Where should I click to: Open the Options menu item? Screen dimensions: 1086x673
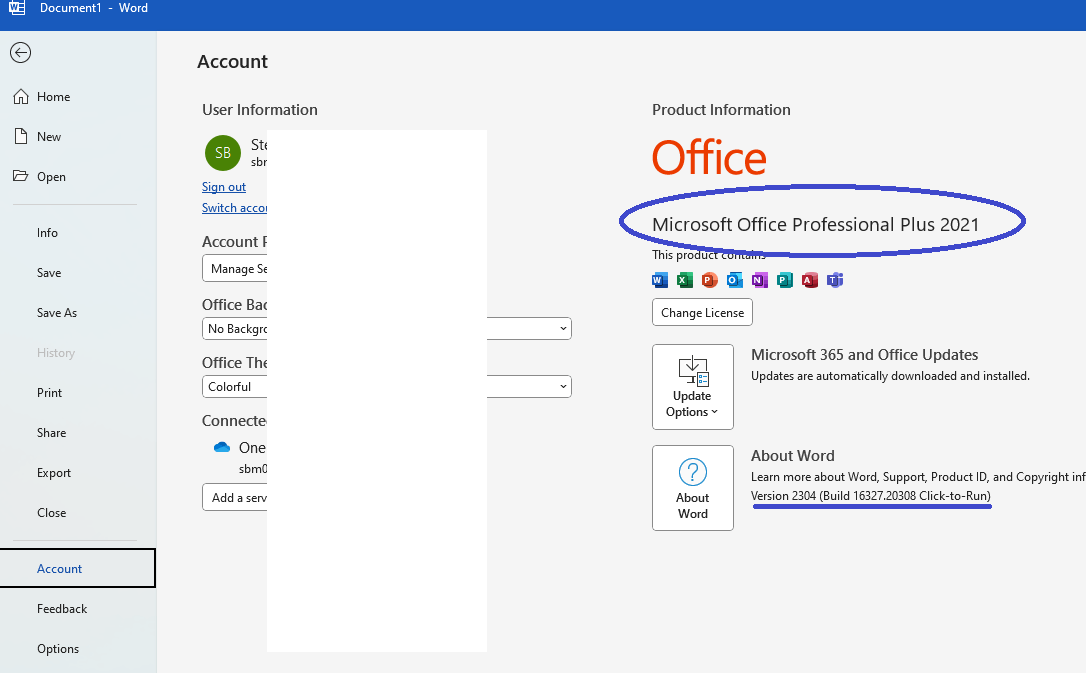(x=58, y=648)
